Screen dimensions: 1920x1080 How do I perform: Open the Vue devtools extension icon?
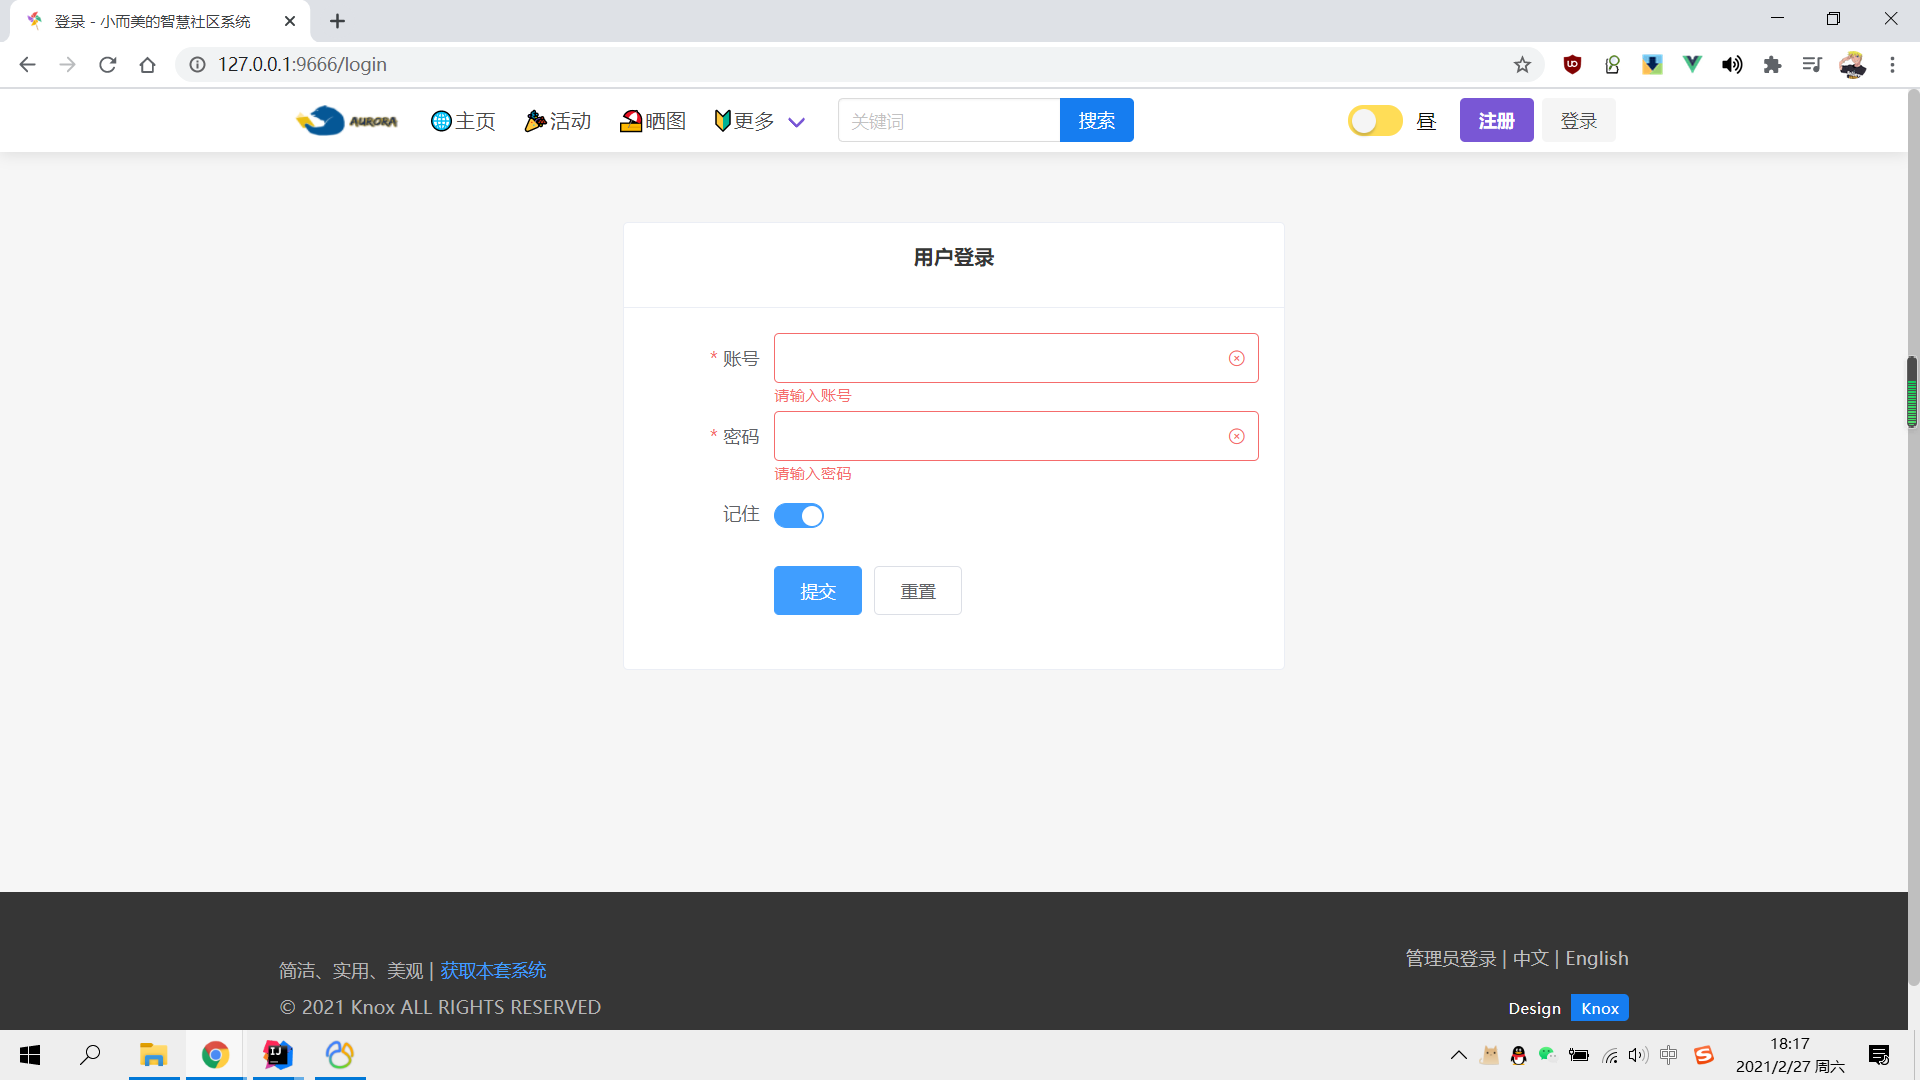pos(1692,65)
